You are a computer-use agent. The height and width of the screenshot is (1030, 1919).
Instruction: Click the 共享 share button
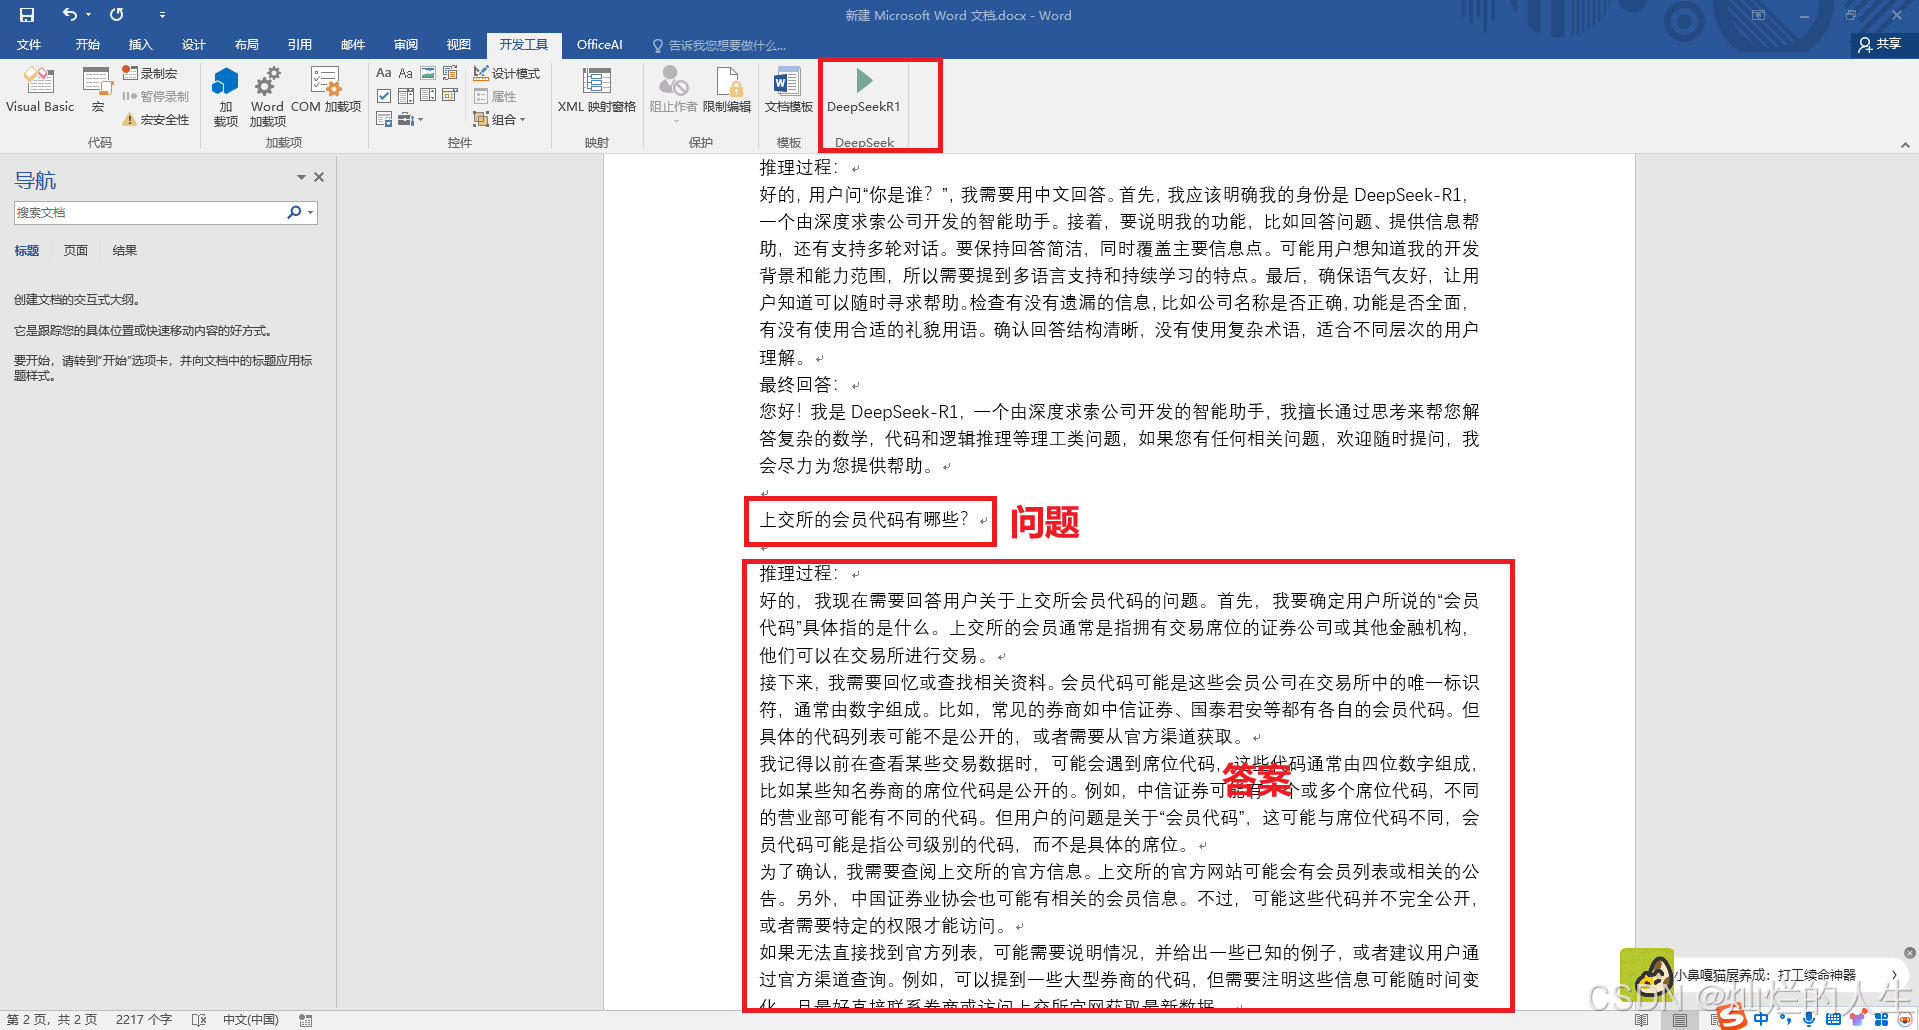(1880, 44)
